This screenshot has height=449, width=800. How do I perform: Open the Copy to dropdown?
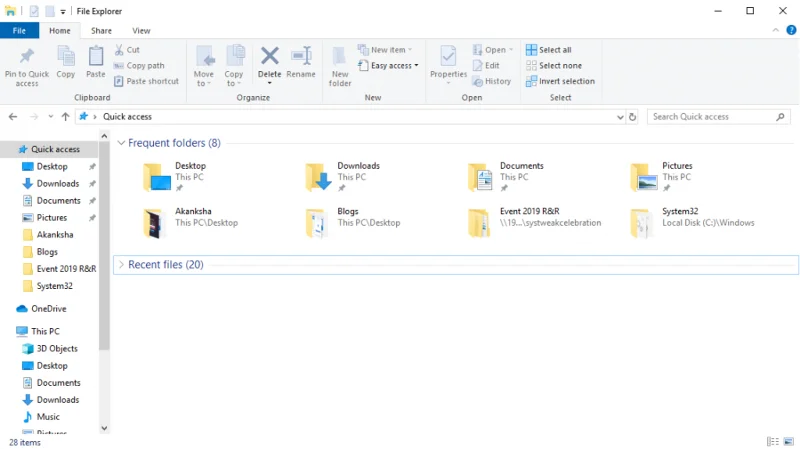pos(234,66)
